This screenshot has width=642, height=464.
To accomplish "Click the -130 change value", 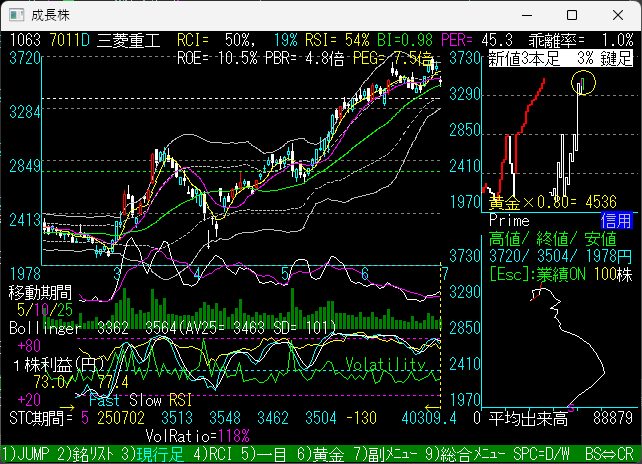I will point(361,419).
